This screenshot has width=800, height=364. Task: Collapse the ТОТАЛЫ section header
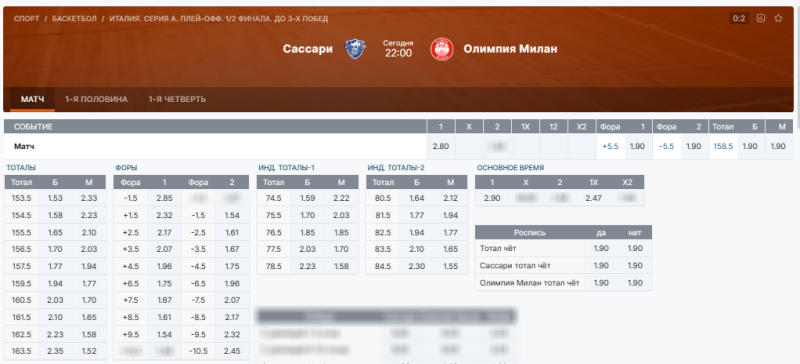(x=21, y=167)
